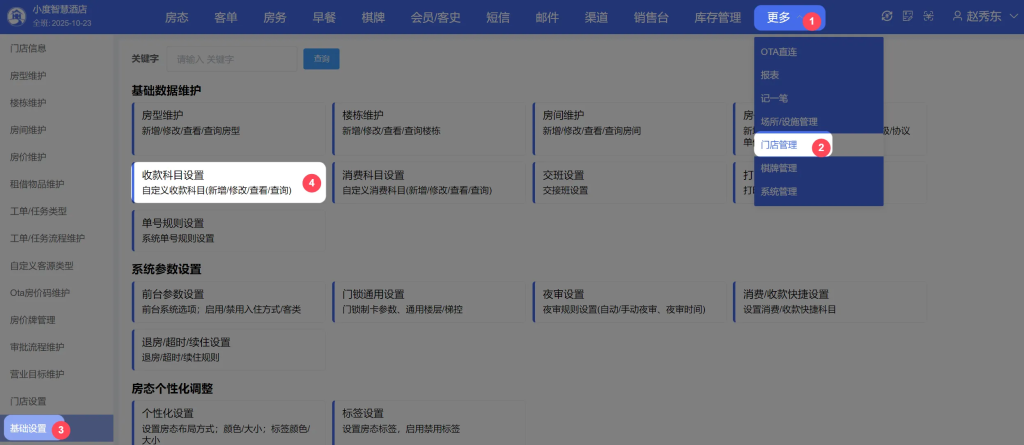The height and width of the screenshot is (445, 1024).
Task: Open 房价维护 in the left sidebar
Action: pos(28,157)
